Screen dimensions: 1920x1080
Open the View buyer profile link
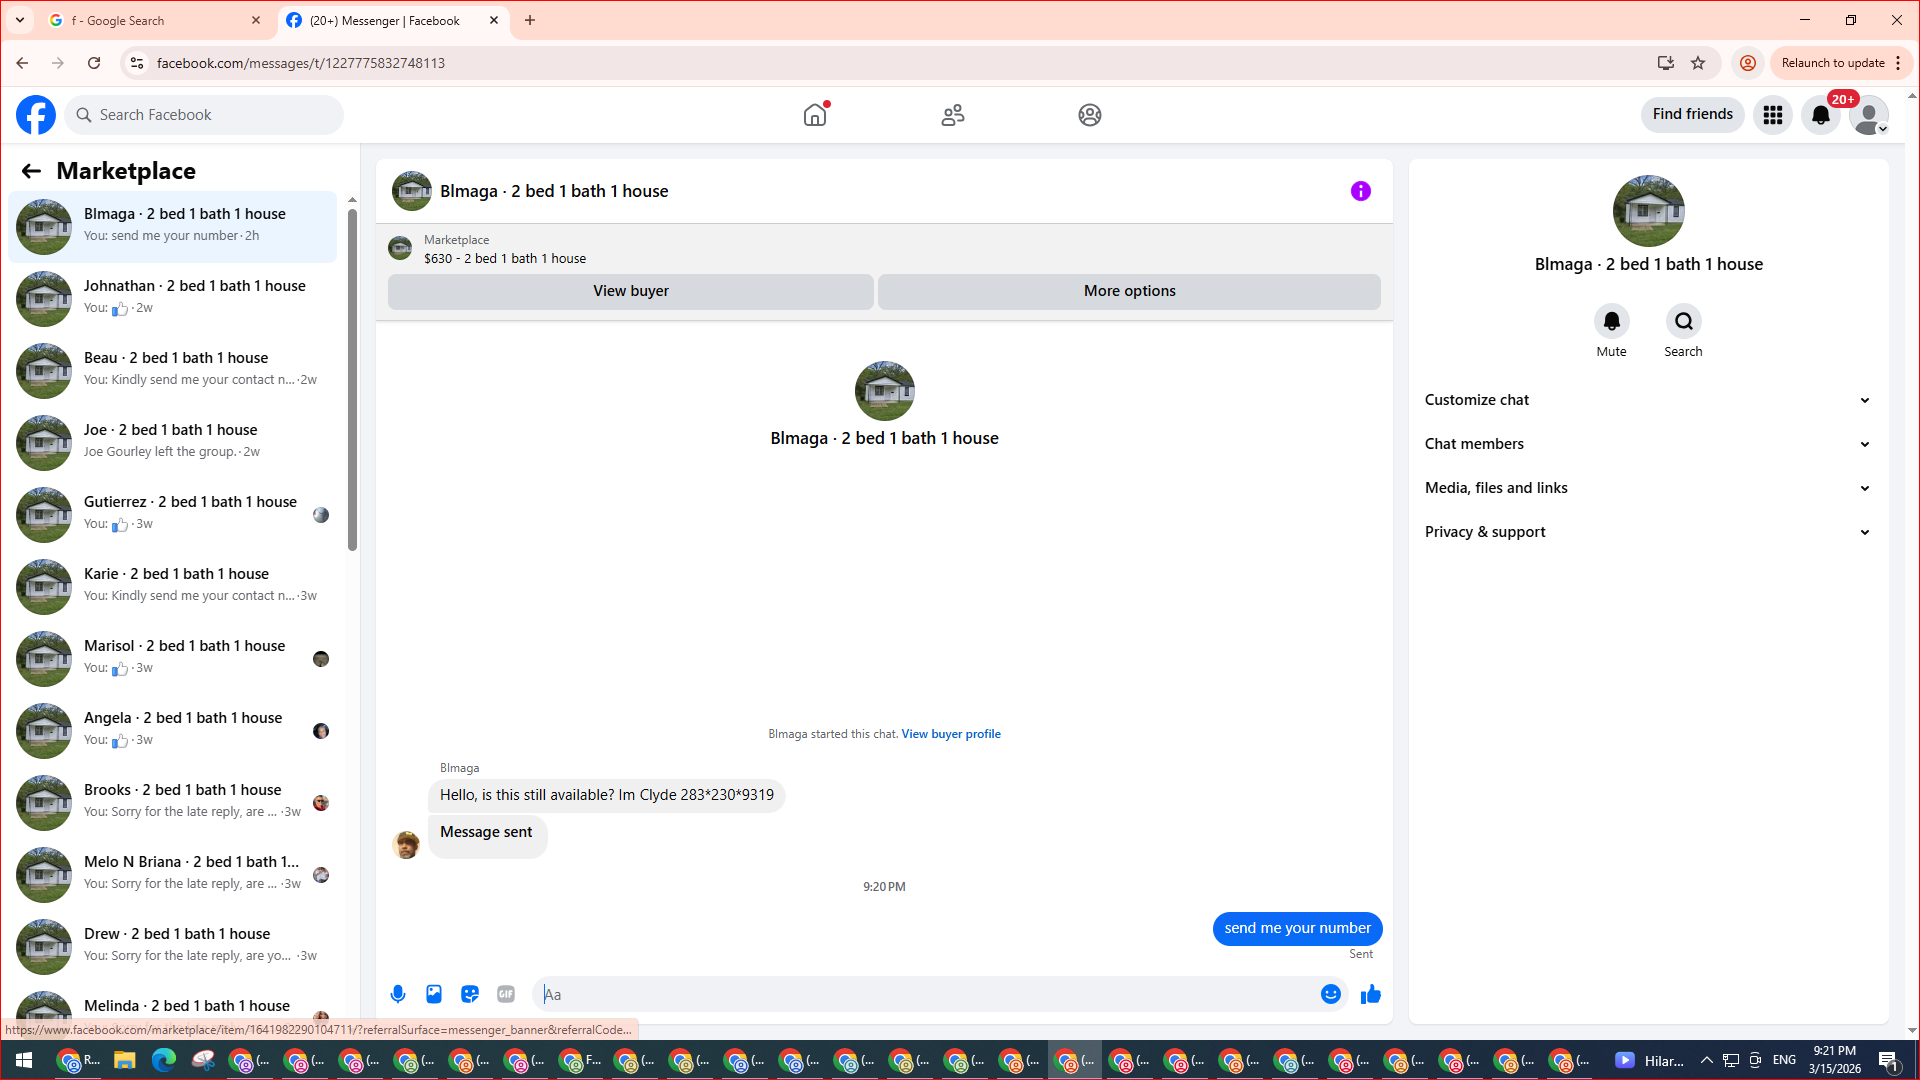coord(951,734)
